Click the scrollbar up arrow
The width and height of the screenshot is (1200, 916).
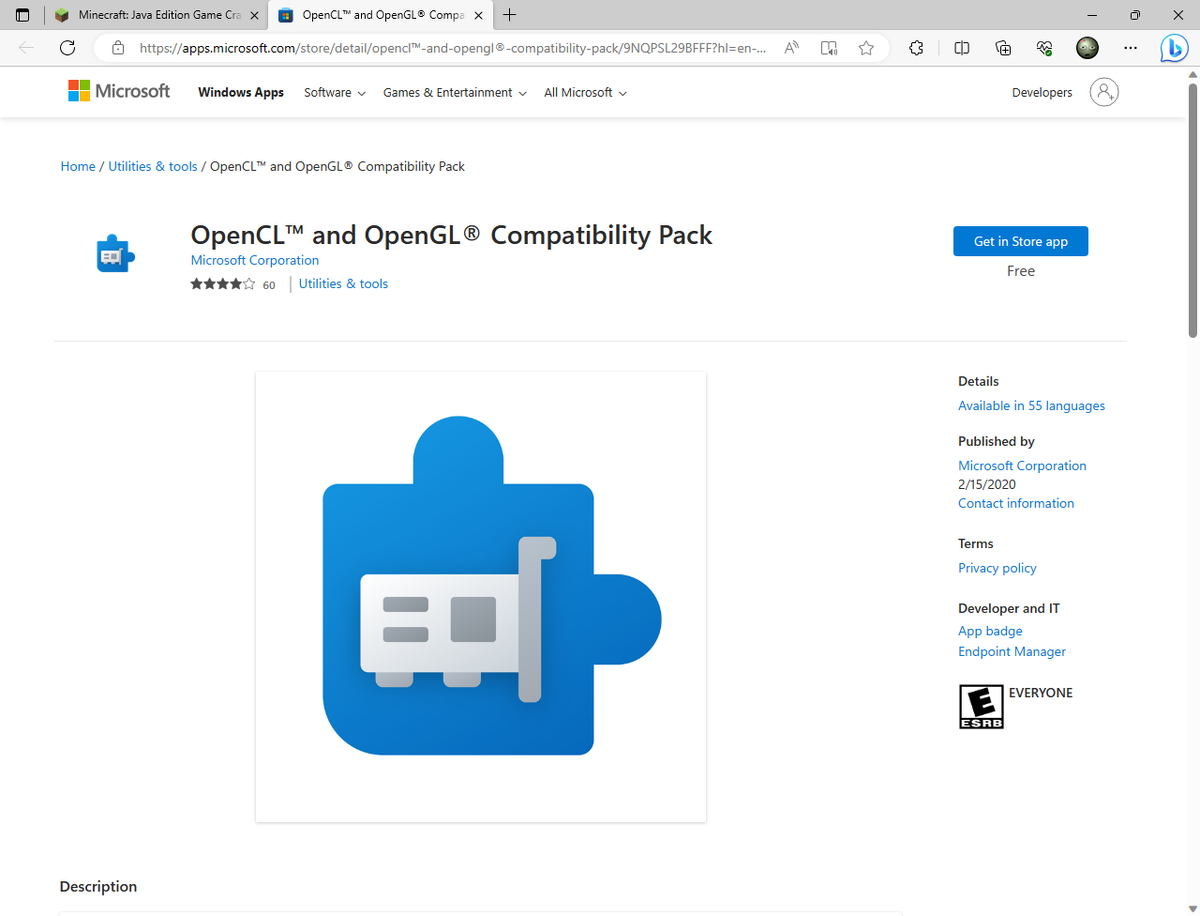pos(1192,75)
